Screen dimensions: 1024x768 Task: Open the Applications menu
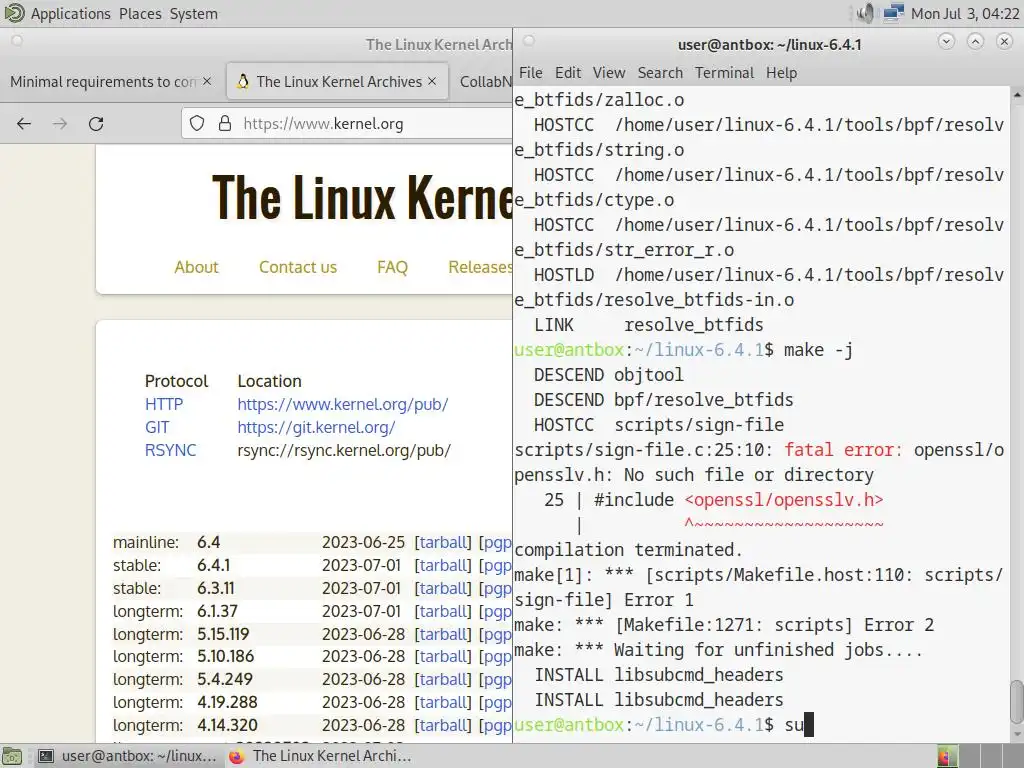tap(71, 14)
